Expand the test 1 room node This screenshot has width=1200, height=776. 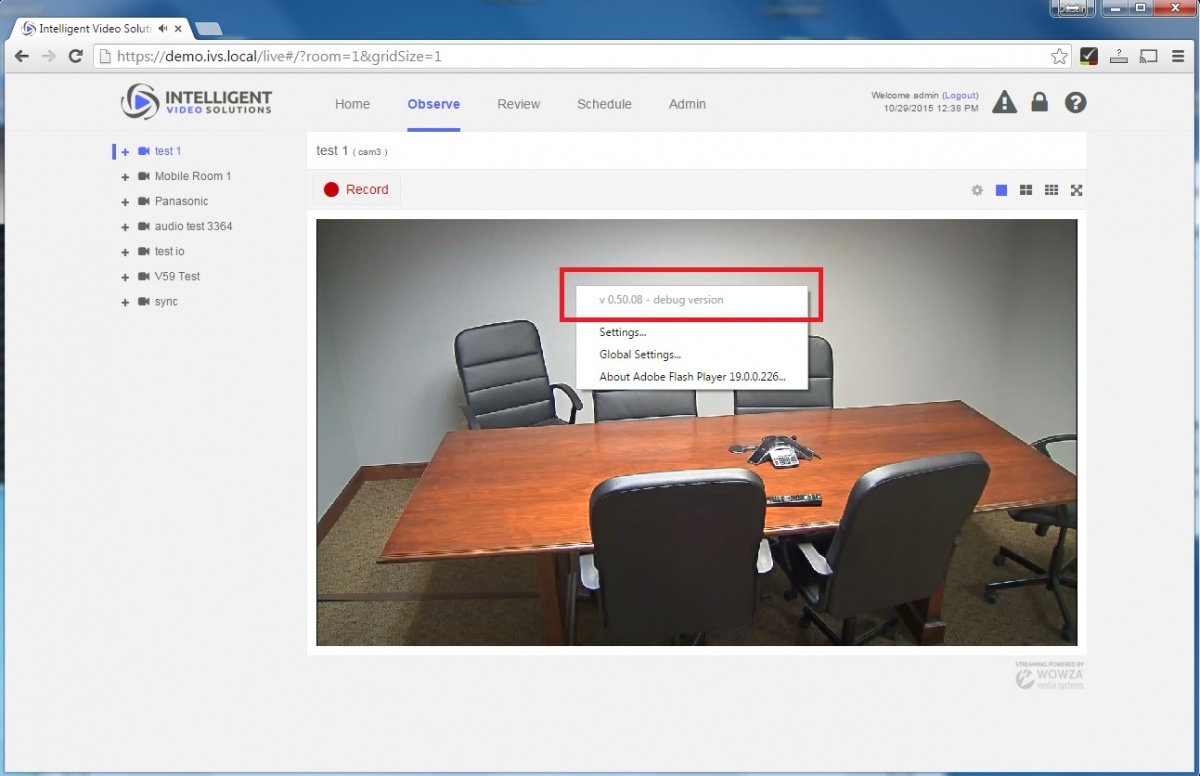tap(125, 152)
